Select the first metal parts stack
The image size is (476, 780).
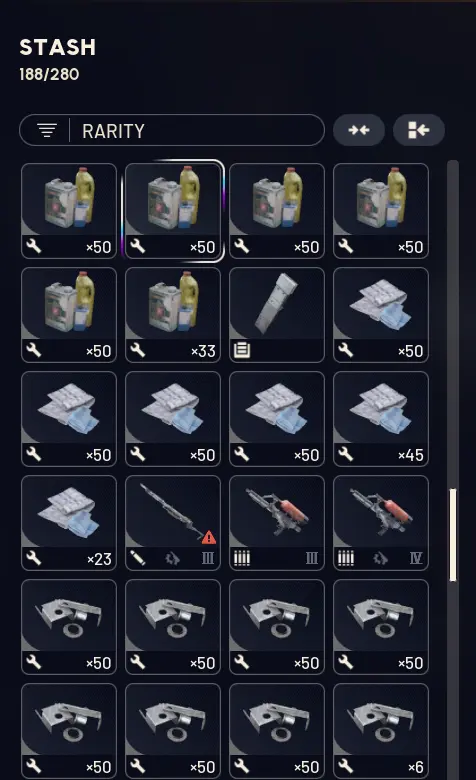(x=69, y=626)
